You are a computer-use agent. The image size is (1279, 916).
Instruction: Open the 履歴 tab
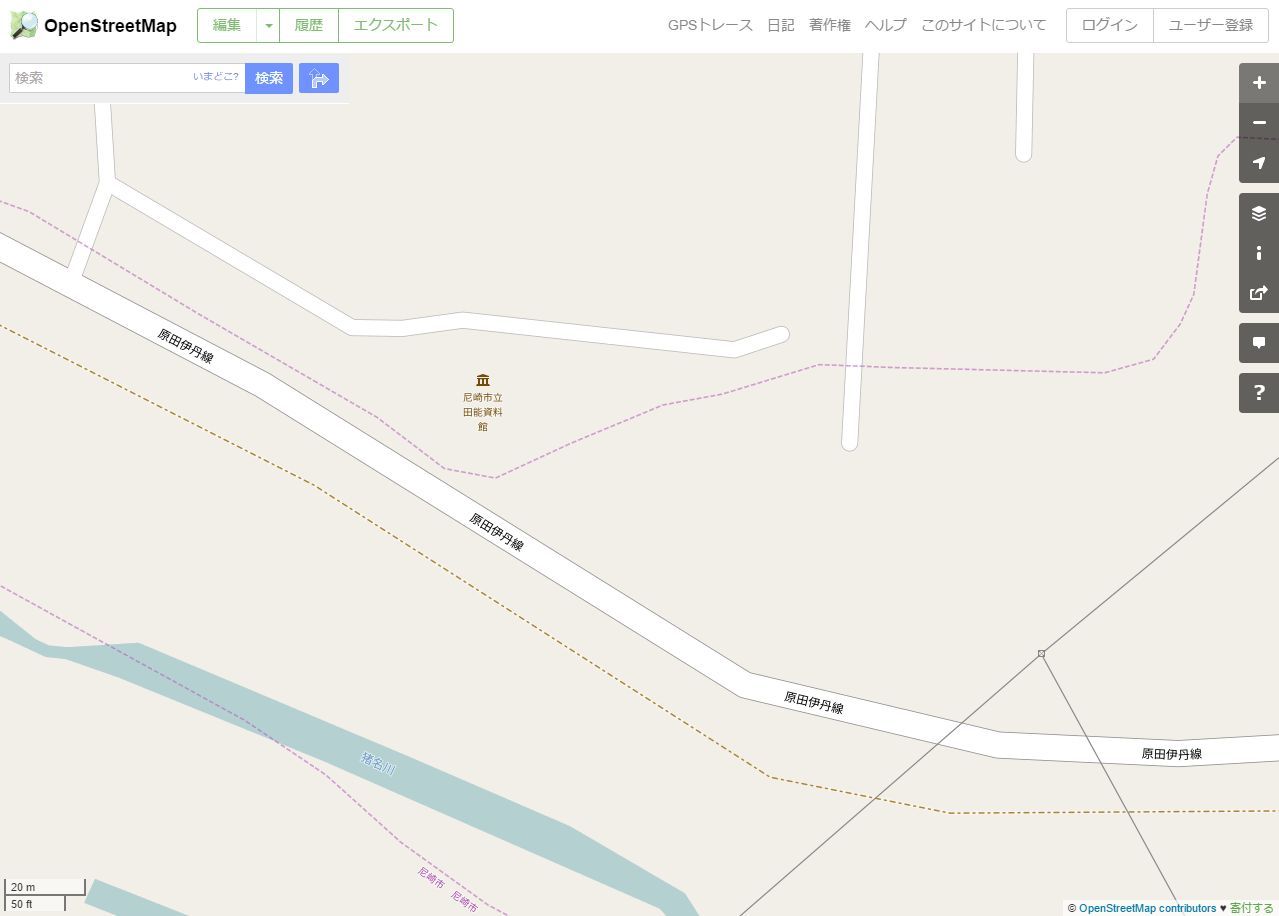click(x=309, y=26)
